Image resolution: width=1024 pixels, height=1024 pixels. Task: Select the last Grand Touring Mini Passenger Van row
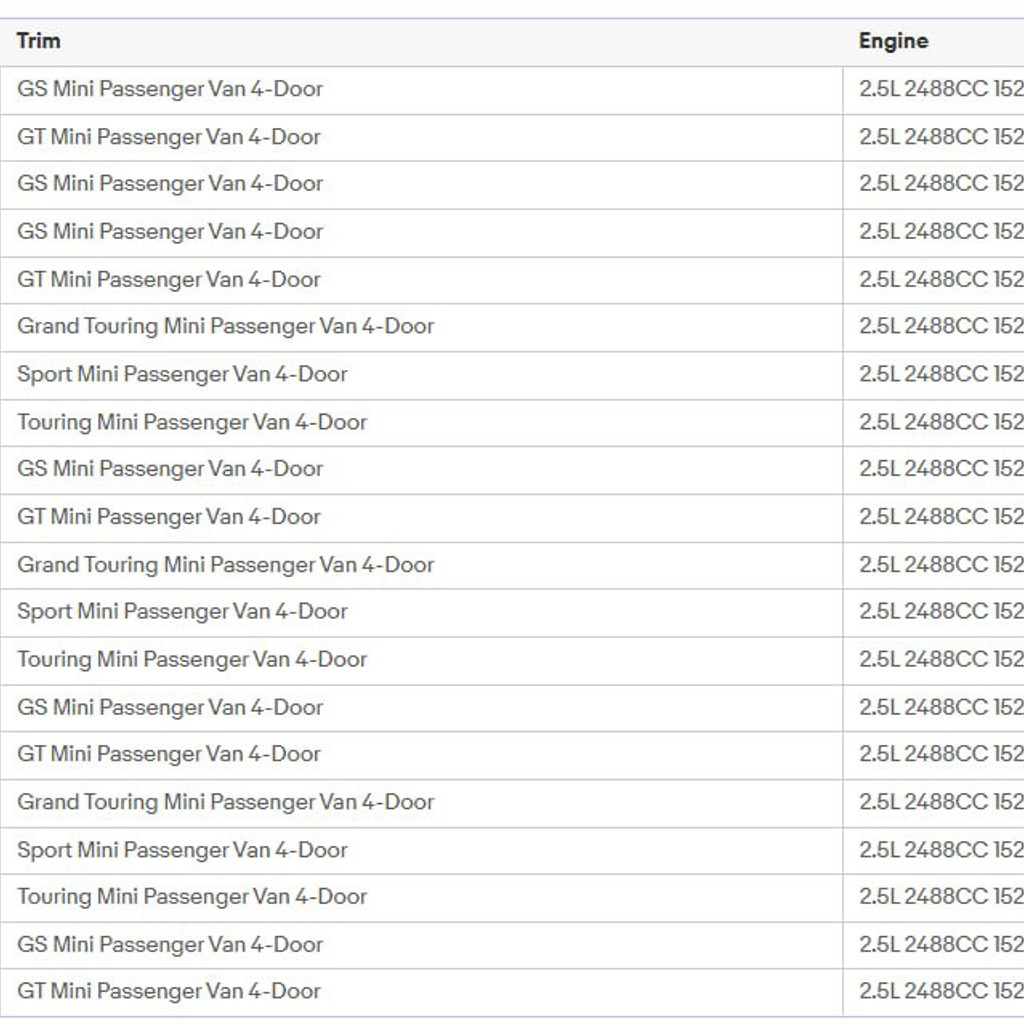[x=512, y=803]
